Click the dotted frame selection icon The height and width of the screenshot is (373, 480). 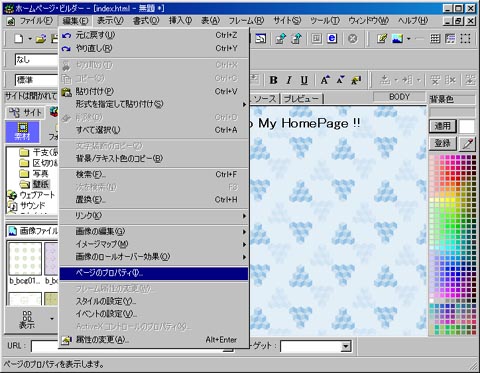click(x=465, y=39)
